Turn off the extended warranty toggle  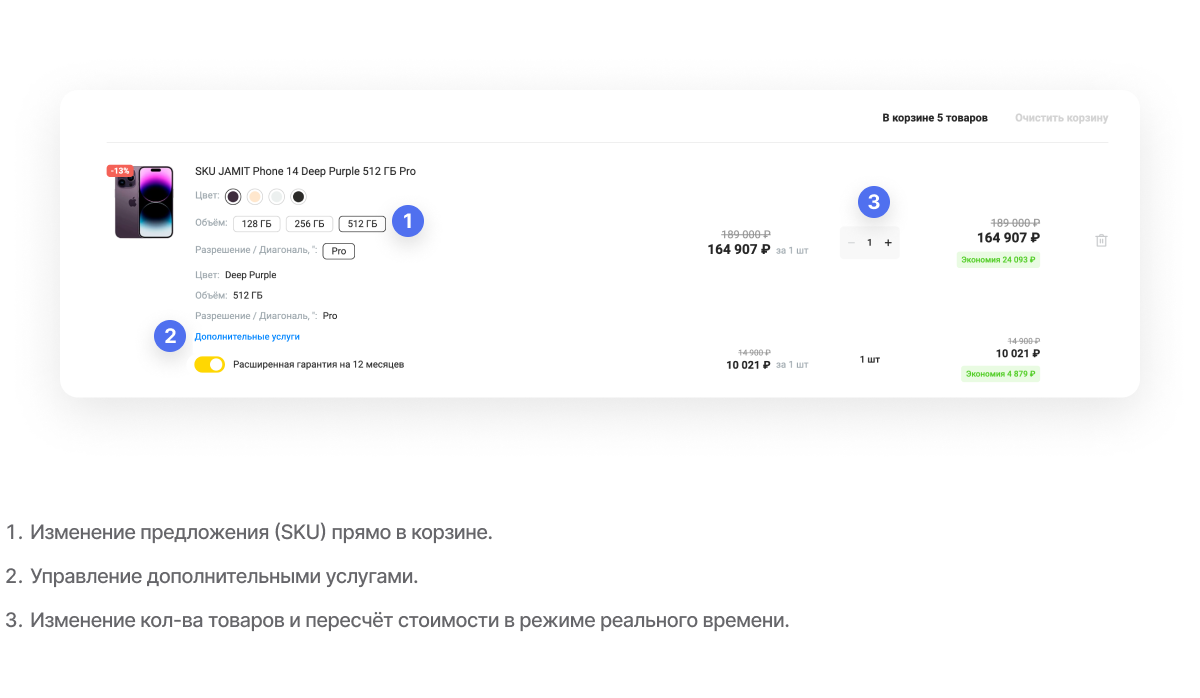210,365
